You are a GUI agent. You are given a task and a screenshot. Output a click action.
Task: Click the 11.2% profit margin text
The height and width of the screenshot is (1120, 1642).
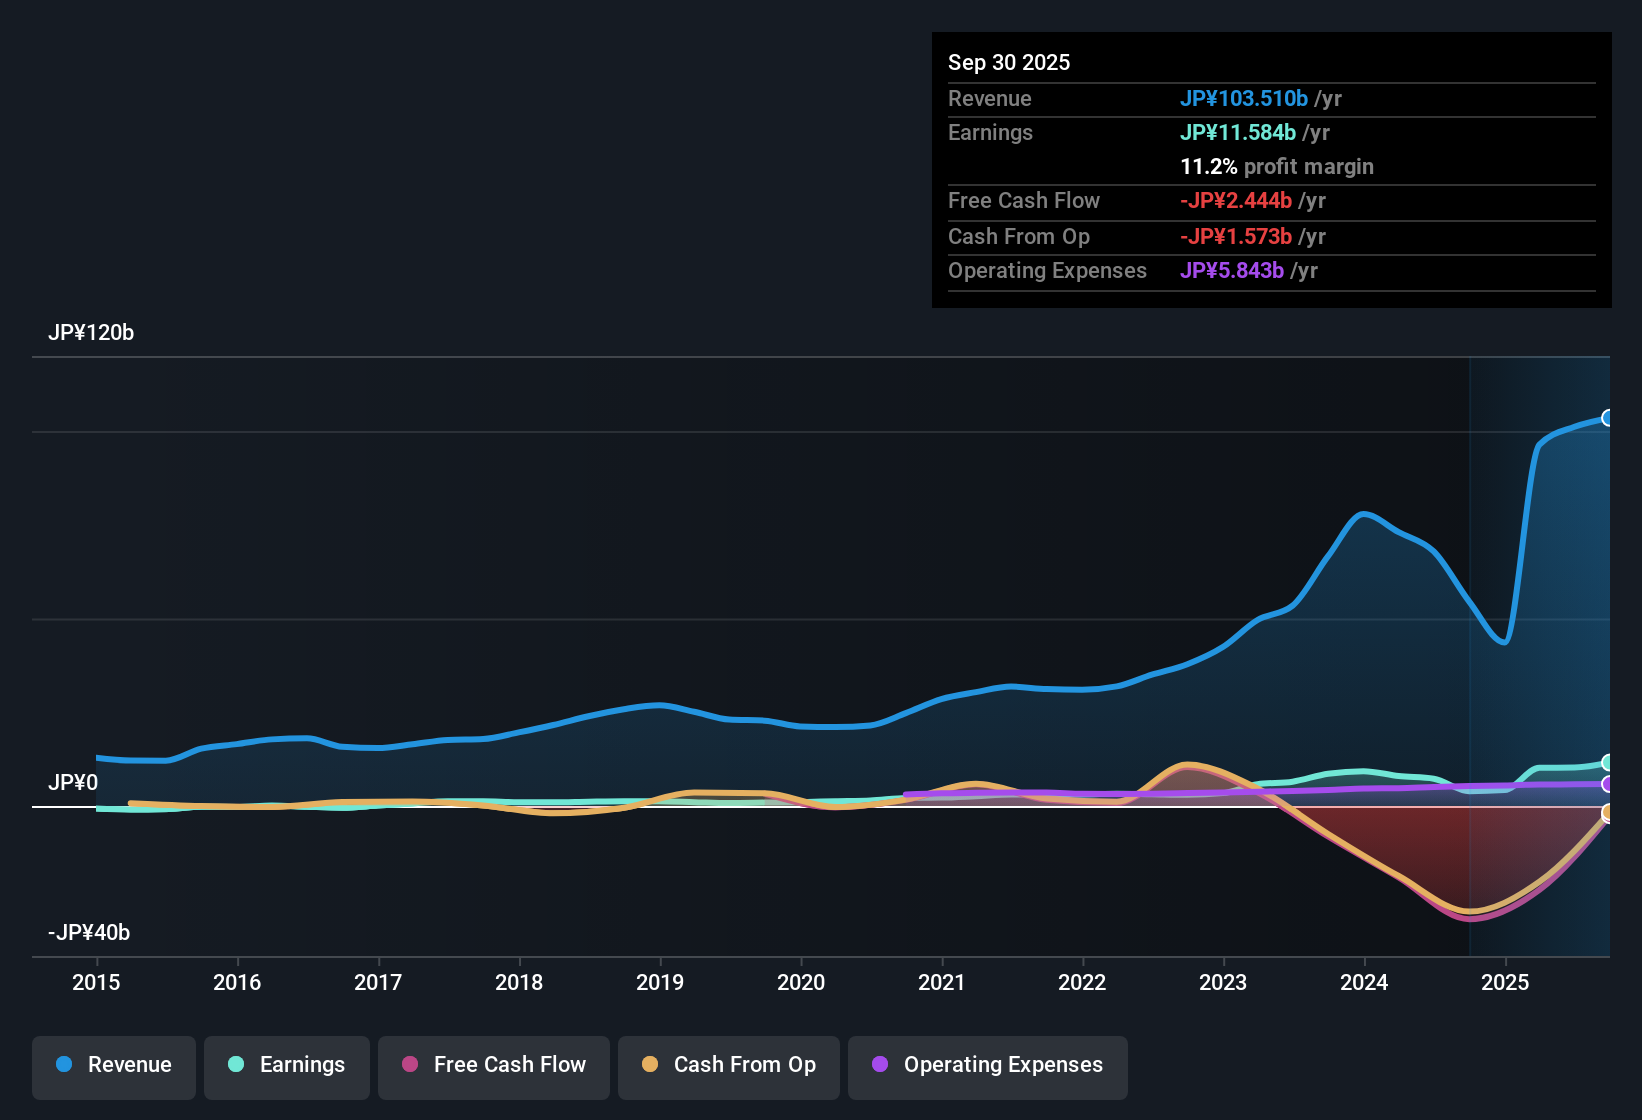[1277, 166]
